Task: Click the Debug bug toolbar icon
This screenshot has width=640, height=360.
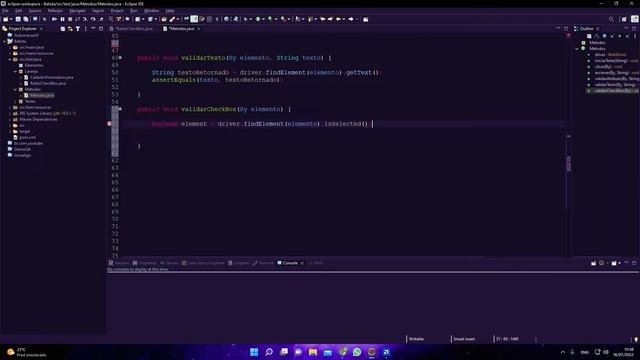Action: click(x=245, y=19)
